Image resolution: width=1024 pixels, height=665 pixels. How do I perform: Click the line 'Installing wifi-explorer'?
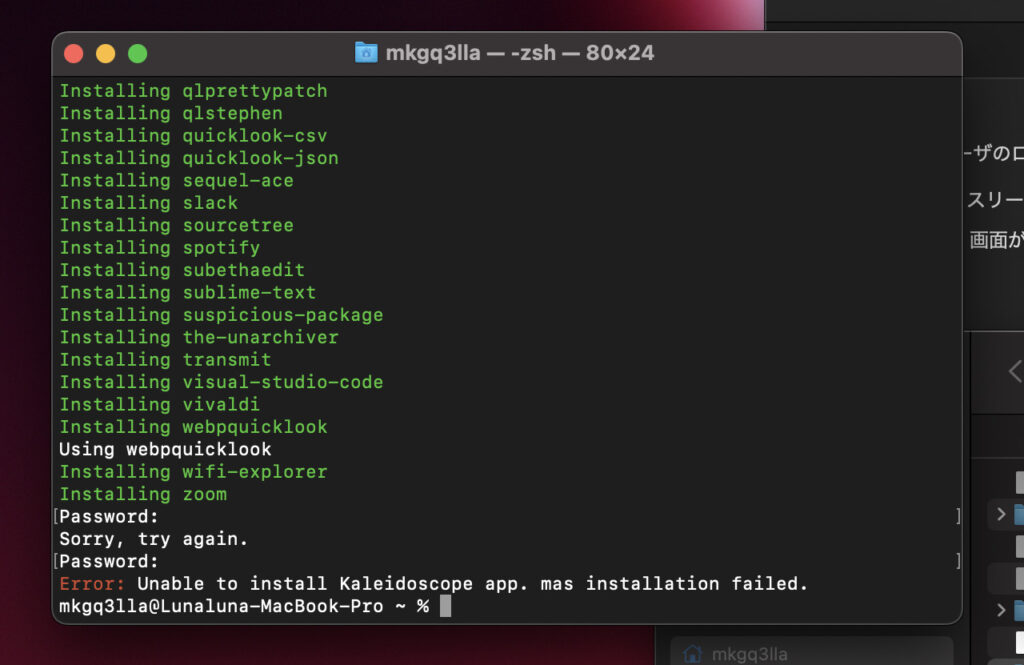[193, 472]
